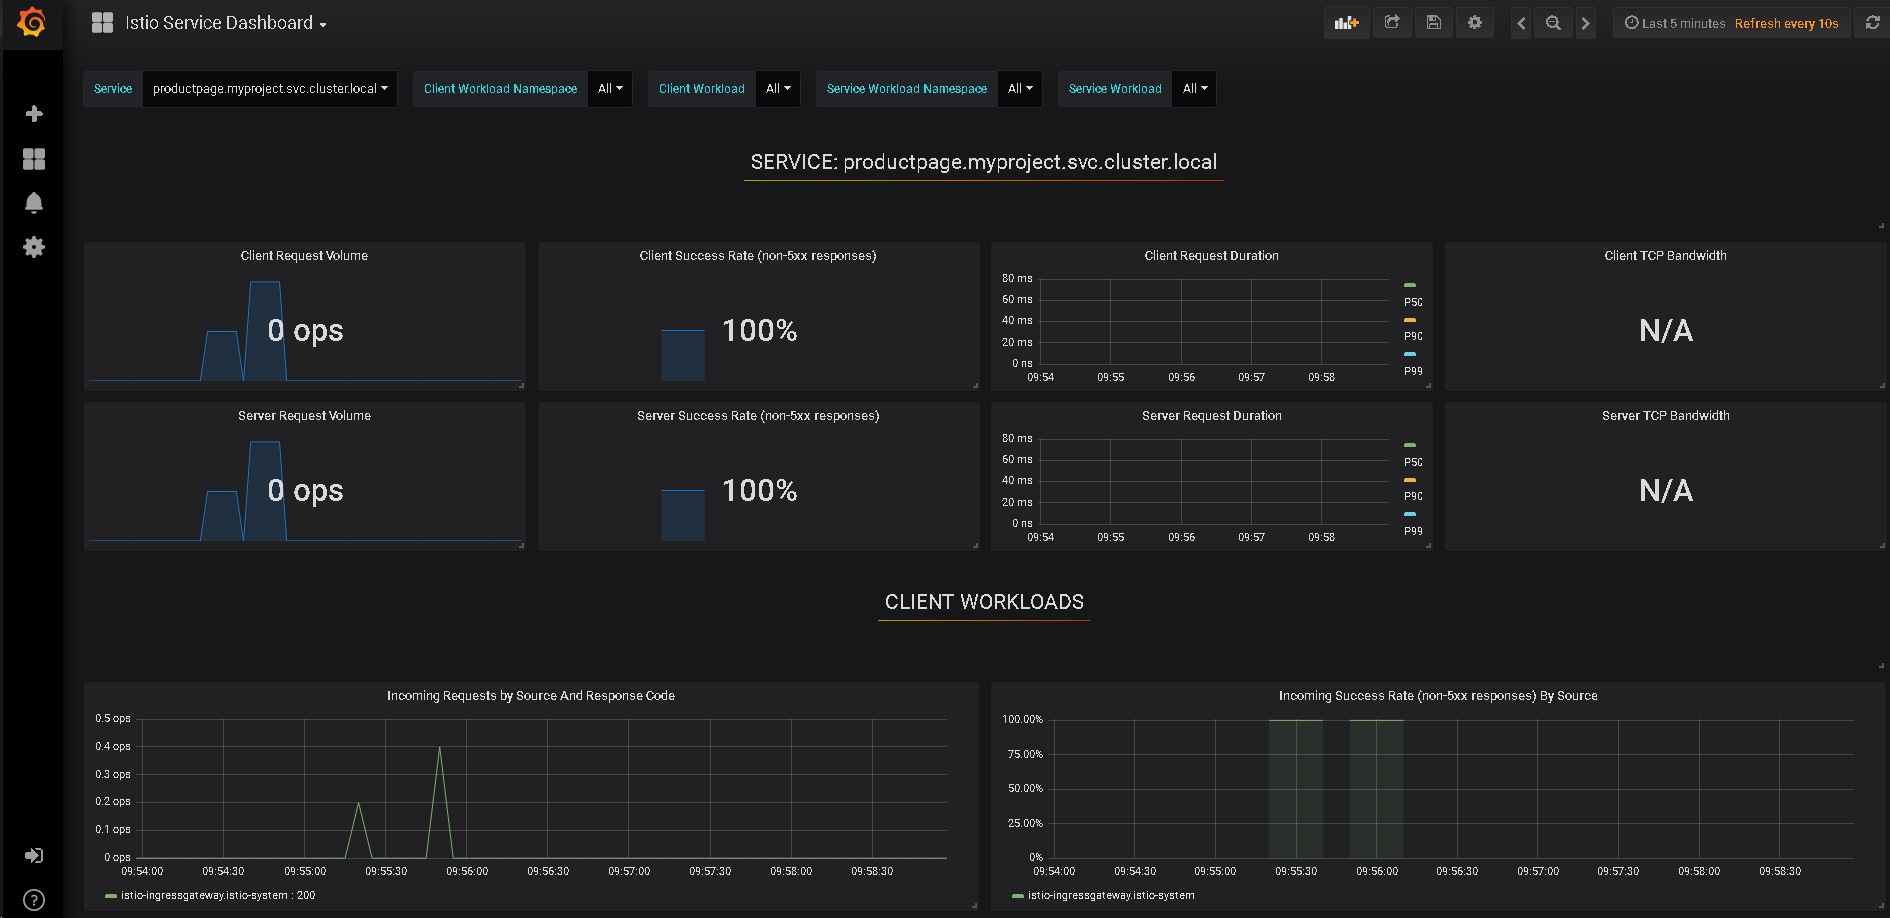Image resolution: width=1890 pixels, height=918 pixels.
Task: Toggle istio-ingressgateway 200 legend in Incoming Requests
Action: click(218, 896)
